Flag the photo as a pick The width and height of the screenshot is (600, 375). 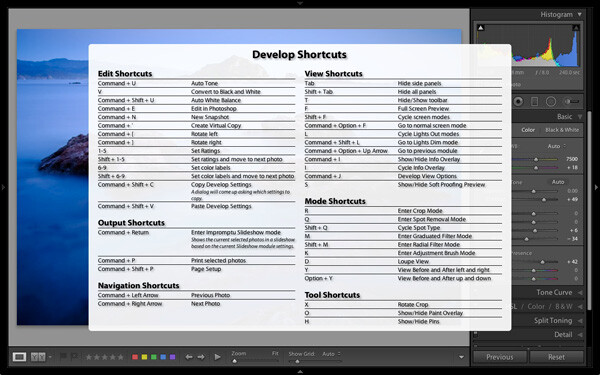click(x=63, y=357)
